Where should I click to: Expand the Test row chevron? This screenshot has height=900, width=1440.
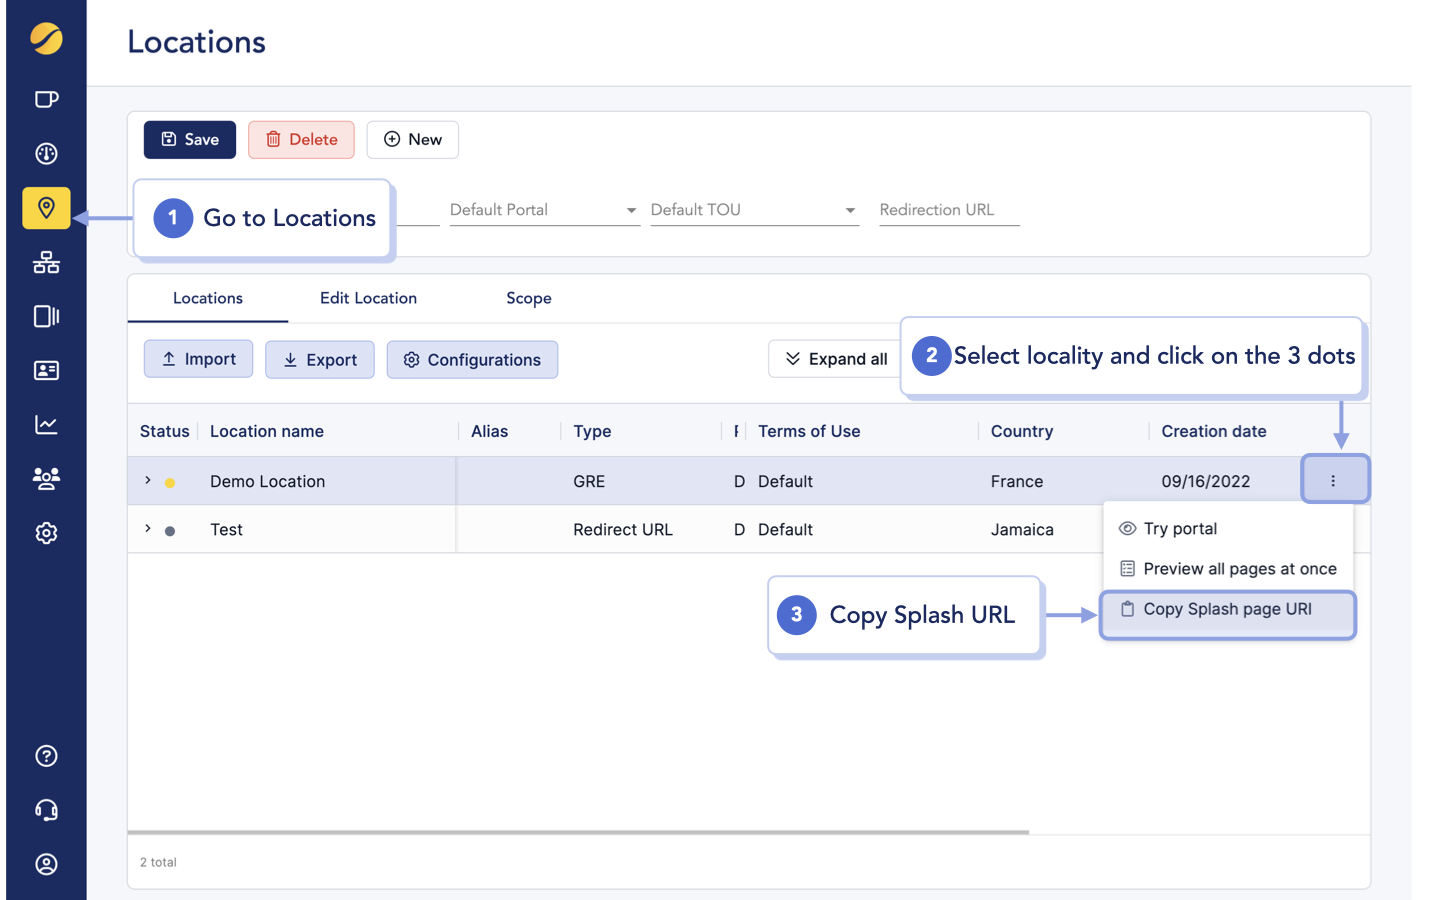click(146, 529)
